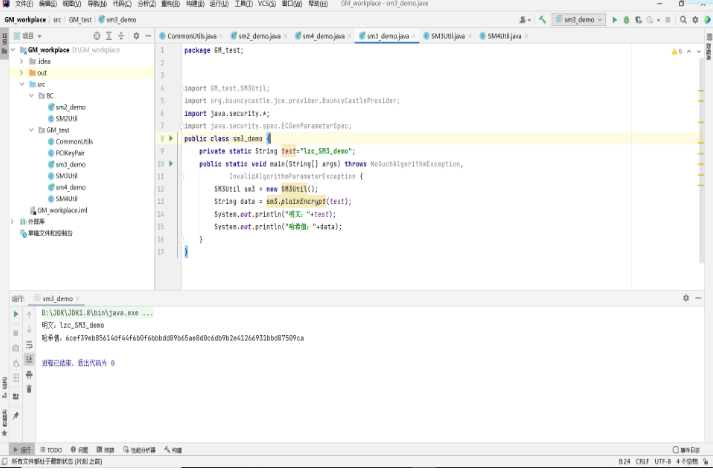
Task: Hide the Project panel with minus icon
Action: coord(148,36)
